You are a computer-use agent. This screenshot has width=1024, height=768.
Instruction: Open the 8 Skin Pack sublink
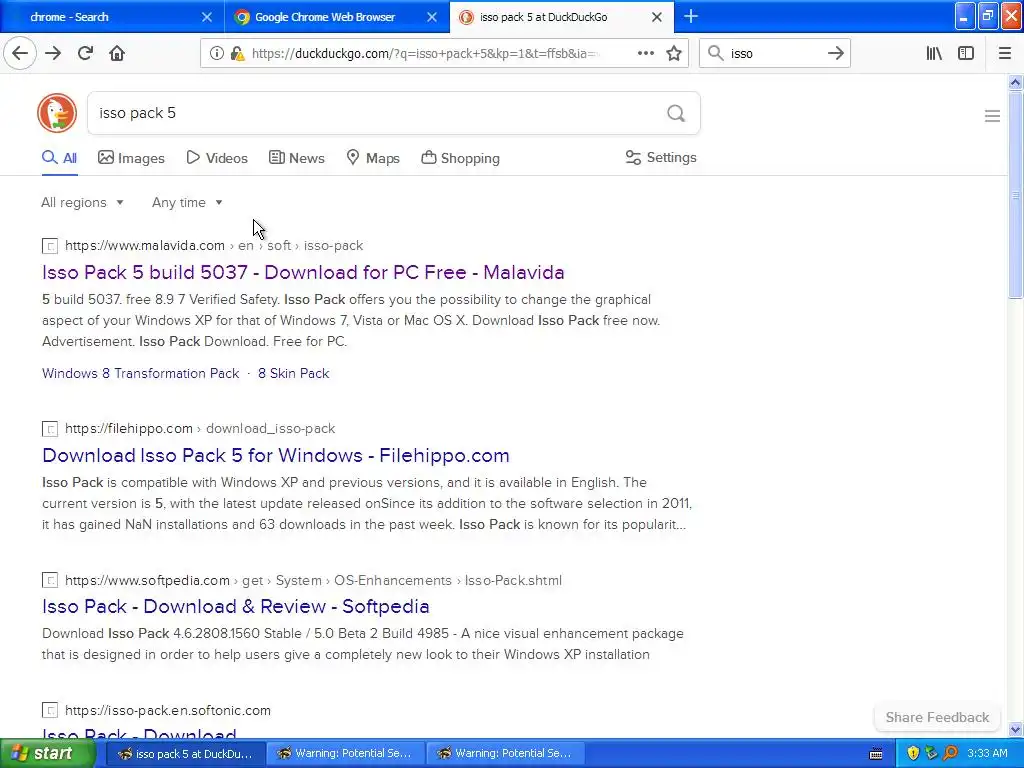pyautogui.click(x=293, y=374)
